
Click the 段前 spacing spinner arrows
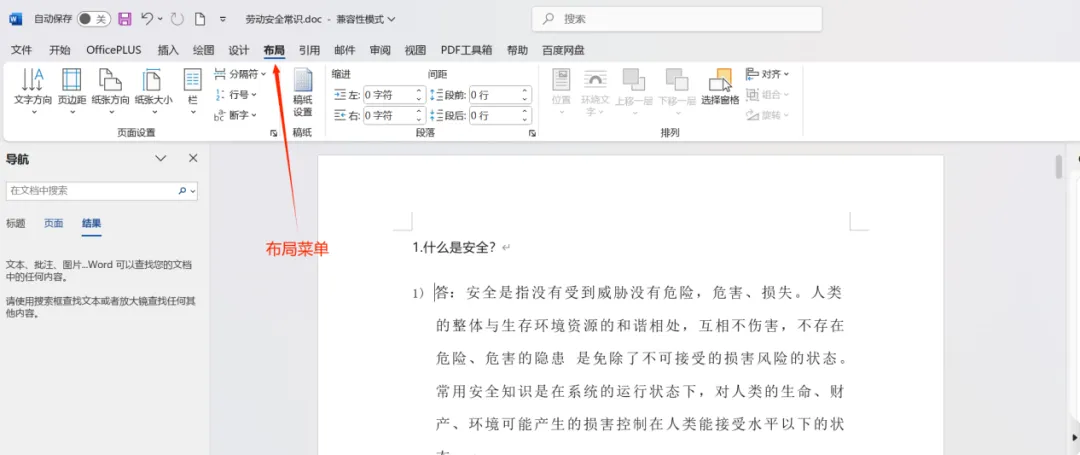(x=526, y=94)
